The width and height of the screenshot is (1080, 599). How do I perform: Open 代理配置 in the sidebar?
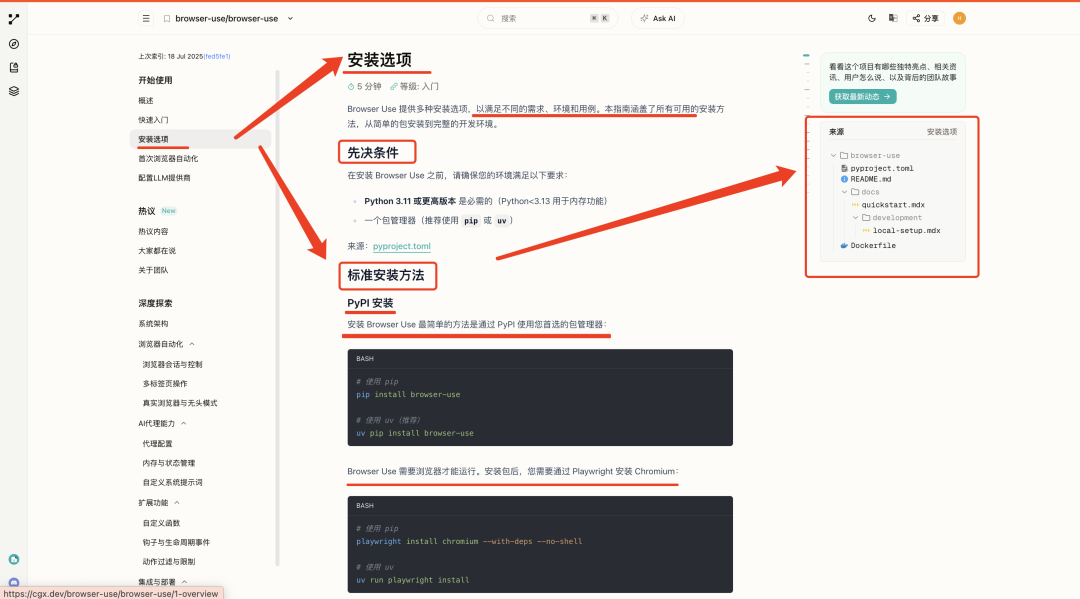point(157,444)
